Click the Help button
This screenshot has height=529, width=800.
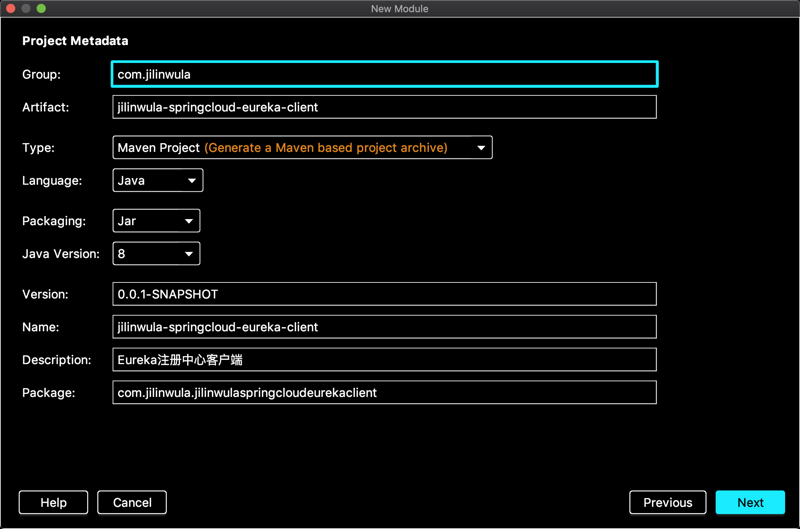pos(54,502)
